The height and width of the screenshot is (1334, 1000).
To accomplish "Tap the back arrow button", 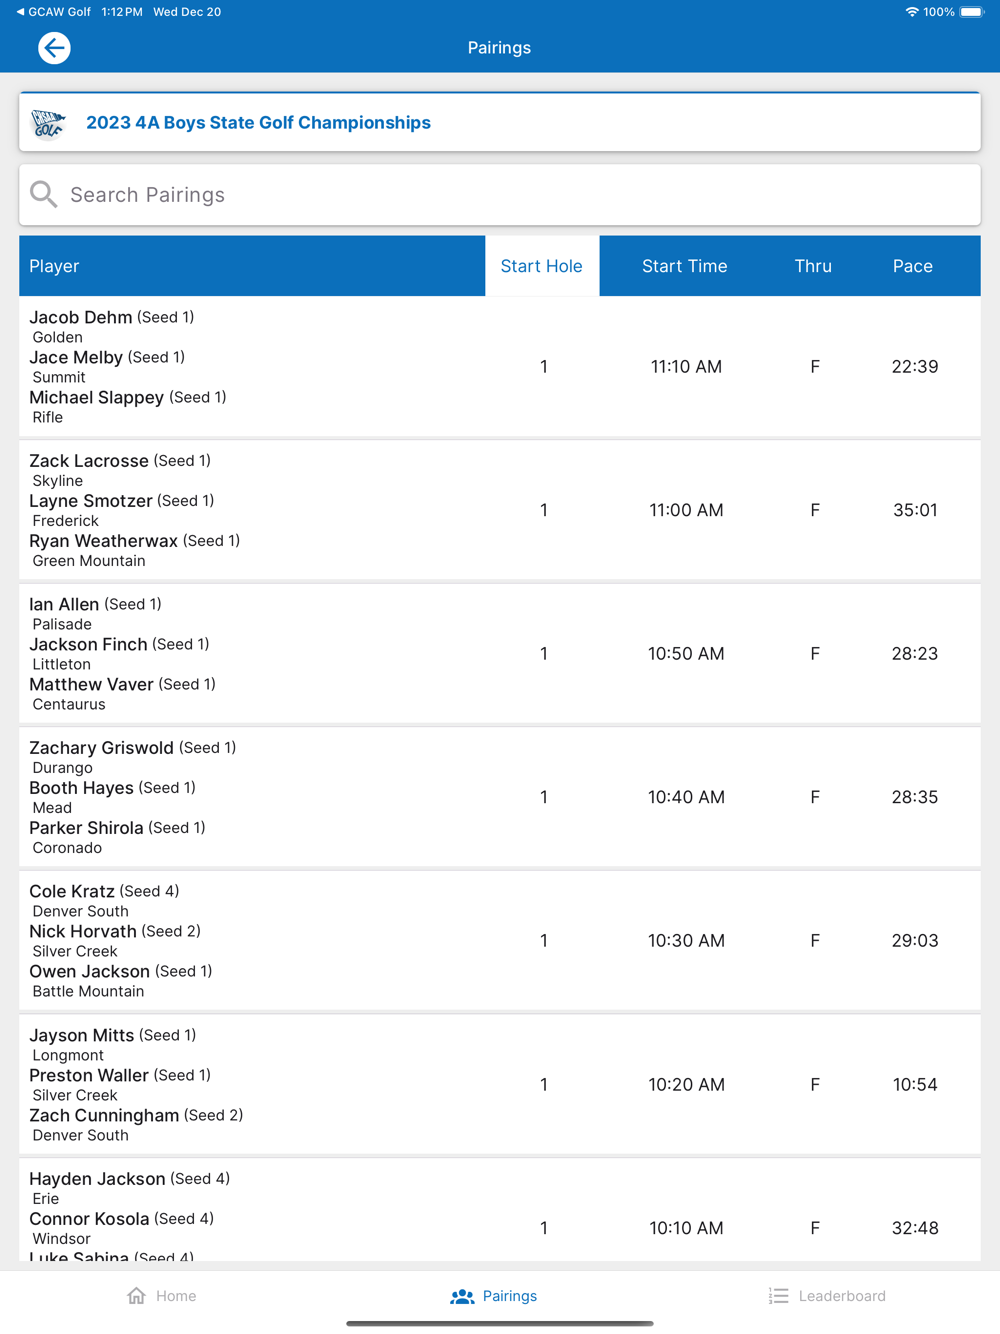I will pos(54,48).
